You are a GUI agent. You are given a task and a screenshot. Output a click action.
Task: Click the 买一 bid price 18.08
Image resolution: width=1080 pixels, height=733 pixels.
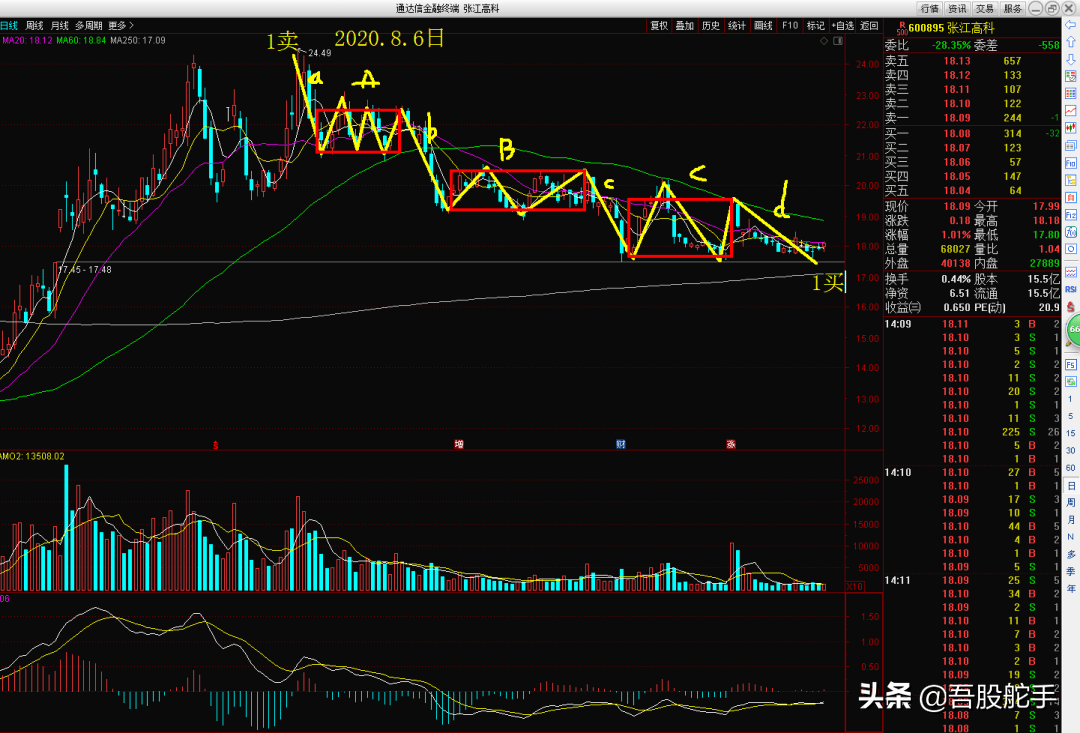point(957,134)
